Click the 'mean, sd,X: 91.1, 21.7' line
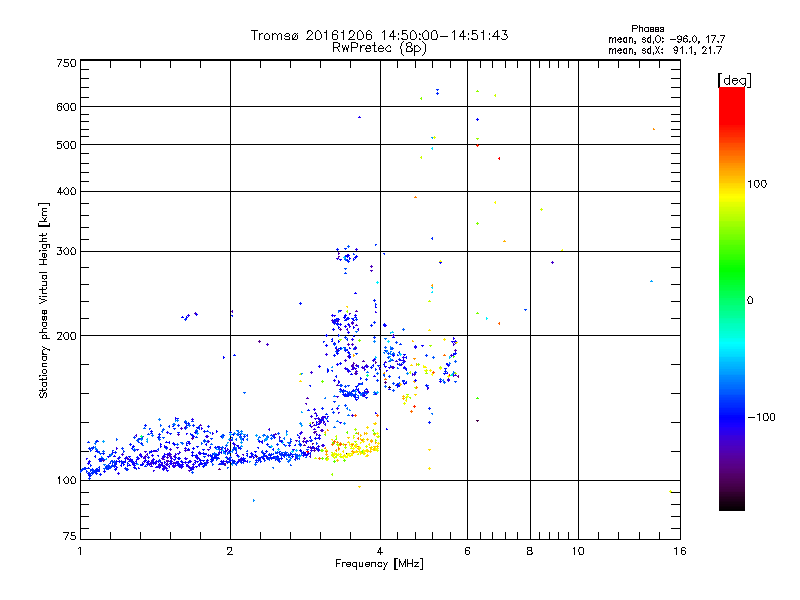Screen dimensions: 800x600 tap(665, 51)
